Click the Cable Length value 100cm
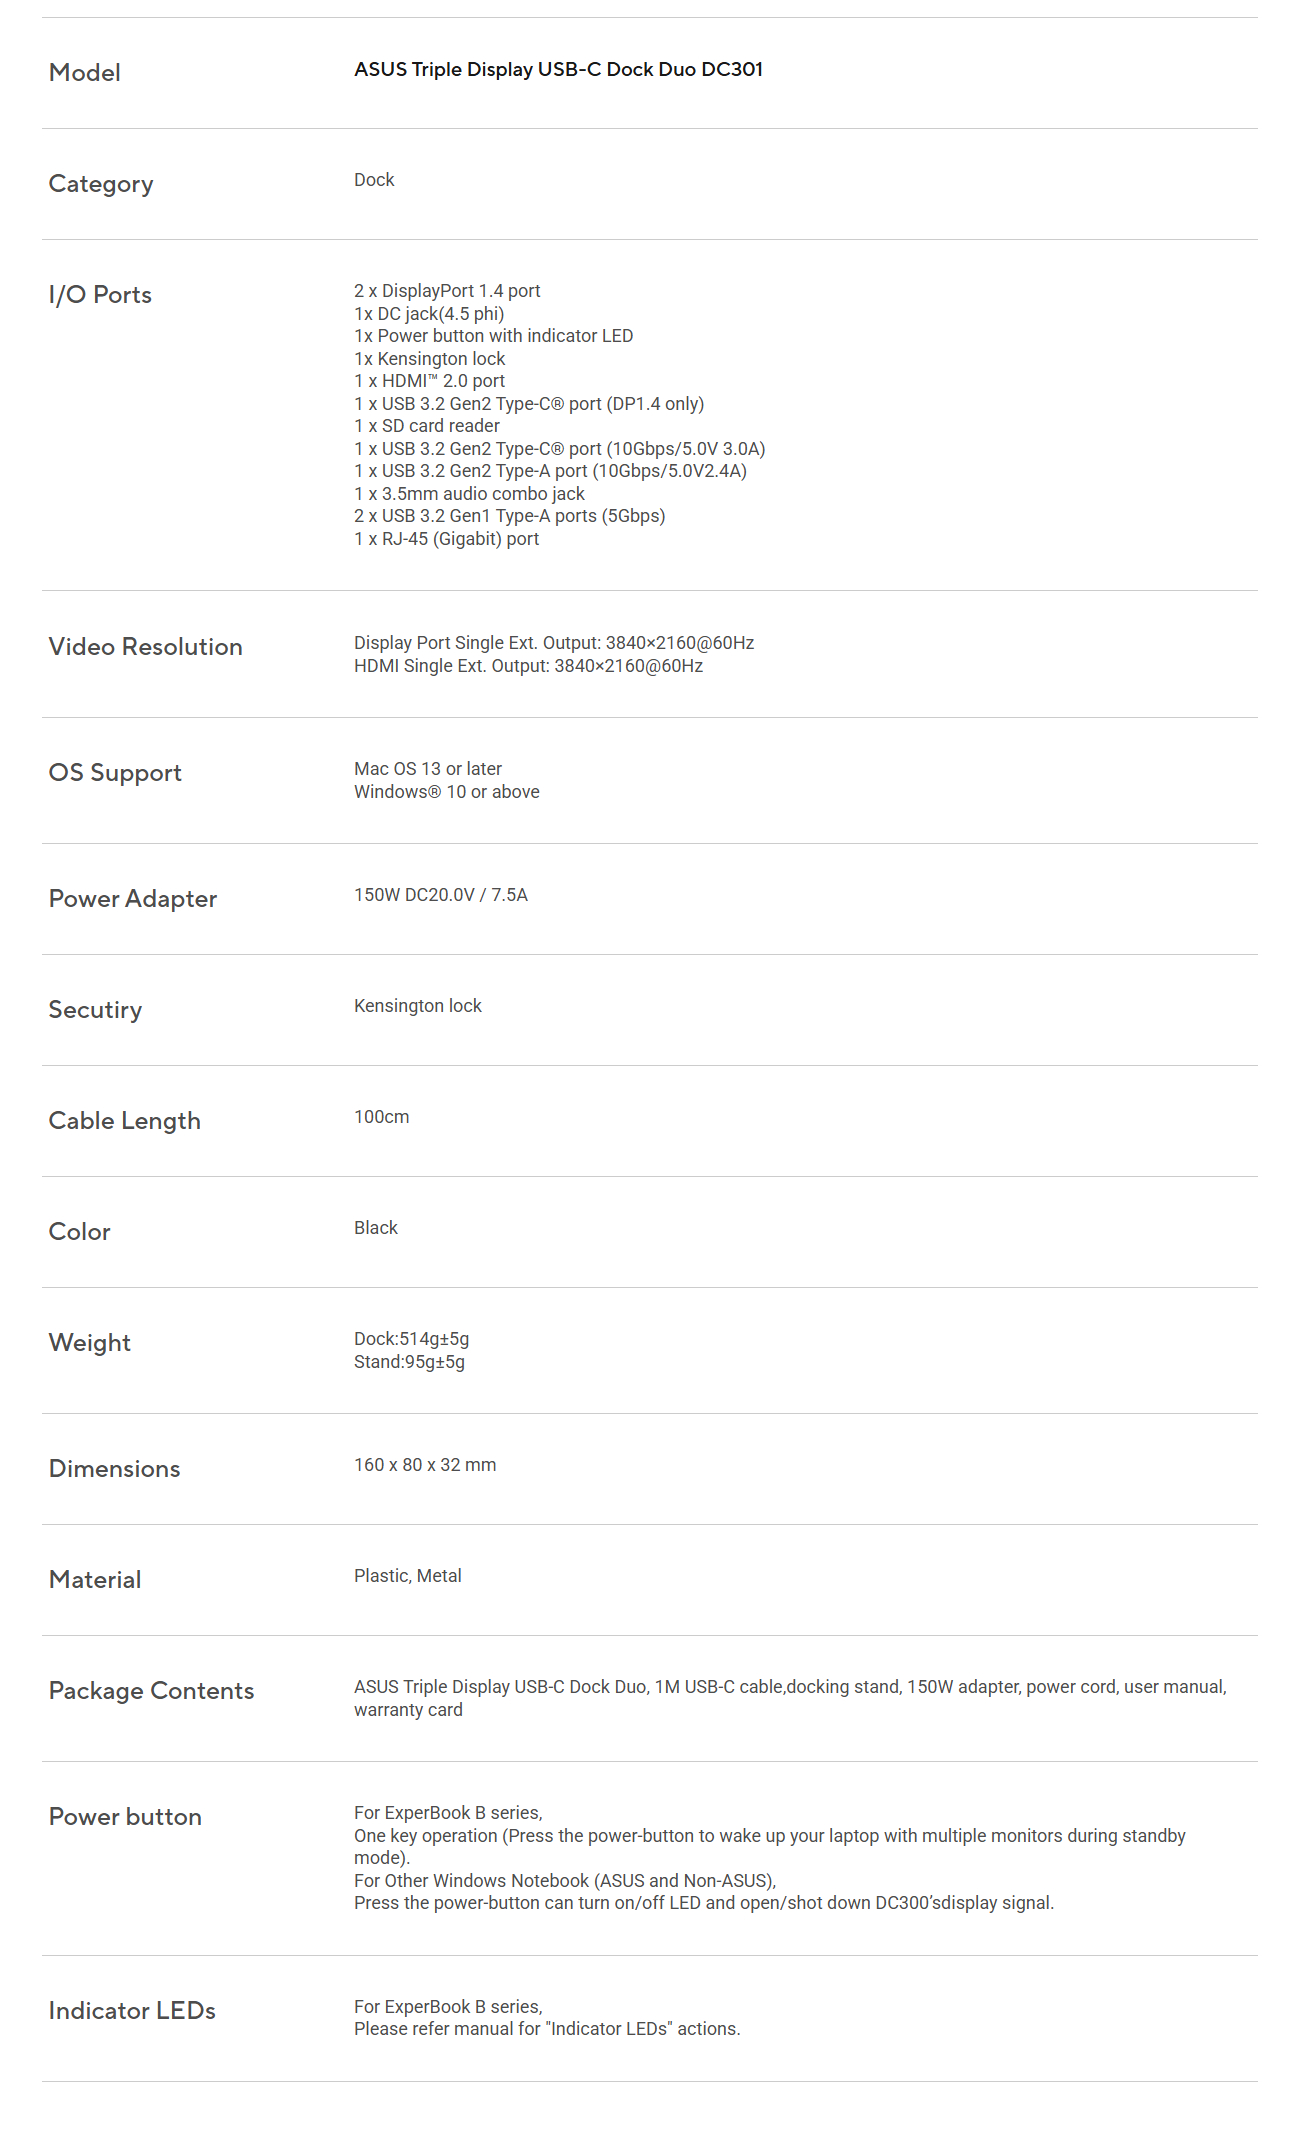The height and width of the screenshot is (2144, 1290). 381,1117
